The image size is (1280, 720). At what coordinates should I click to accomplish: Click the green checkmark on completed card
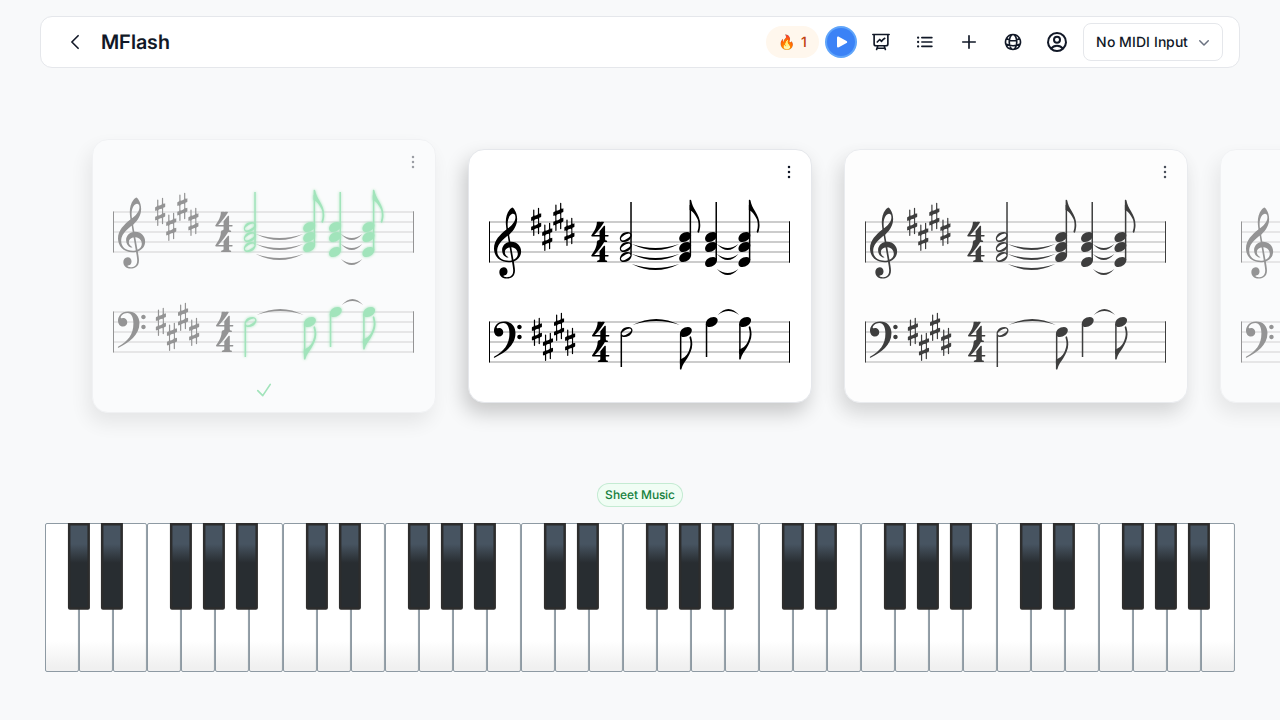click(264, 390)
